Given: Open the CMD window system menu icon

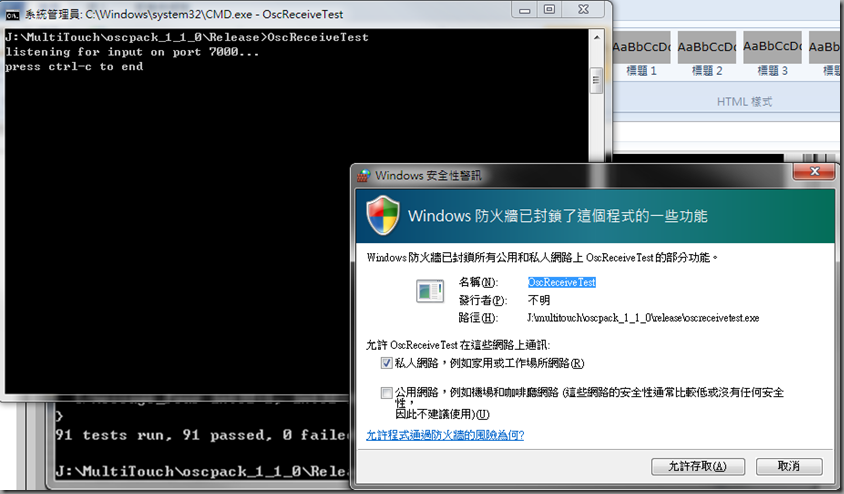Looking at the screenshot, I should 12,15.
